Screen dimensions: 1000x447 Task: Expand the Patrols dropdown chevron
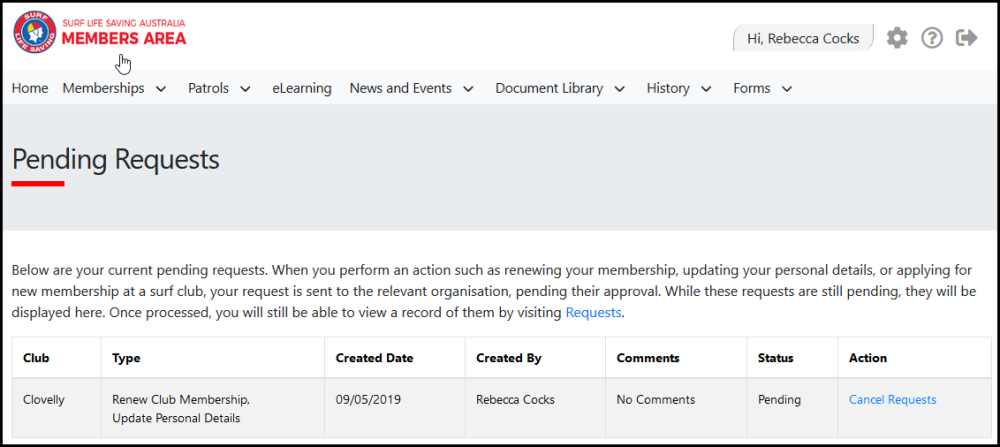click(x=245, y=89)
